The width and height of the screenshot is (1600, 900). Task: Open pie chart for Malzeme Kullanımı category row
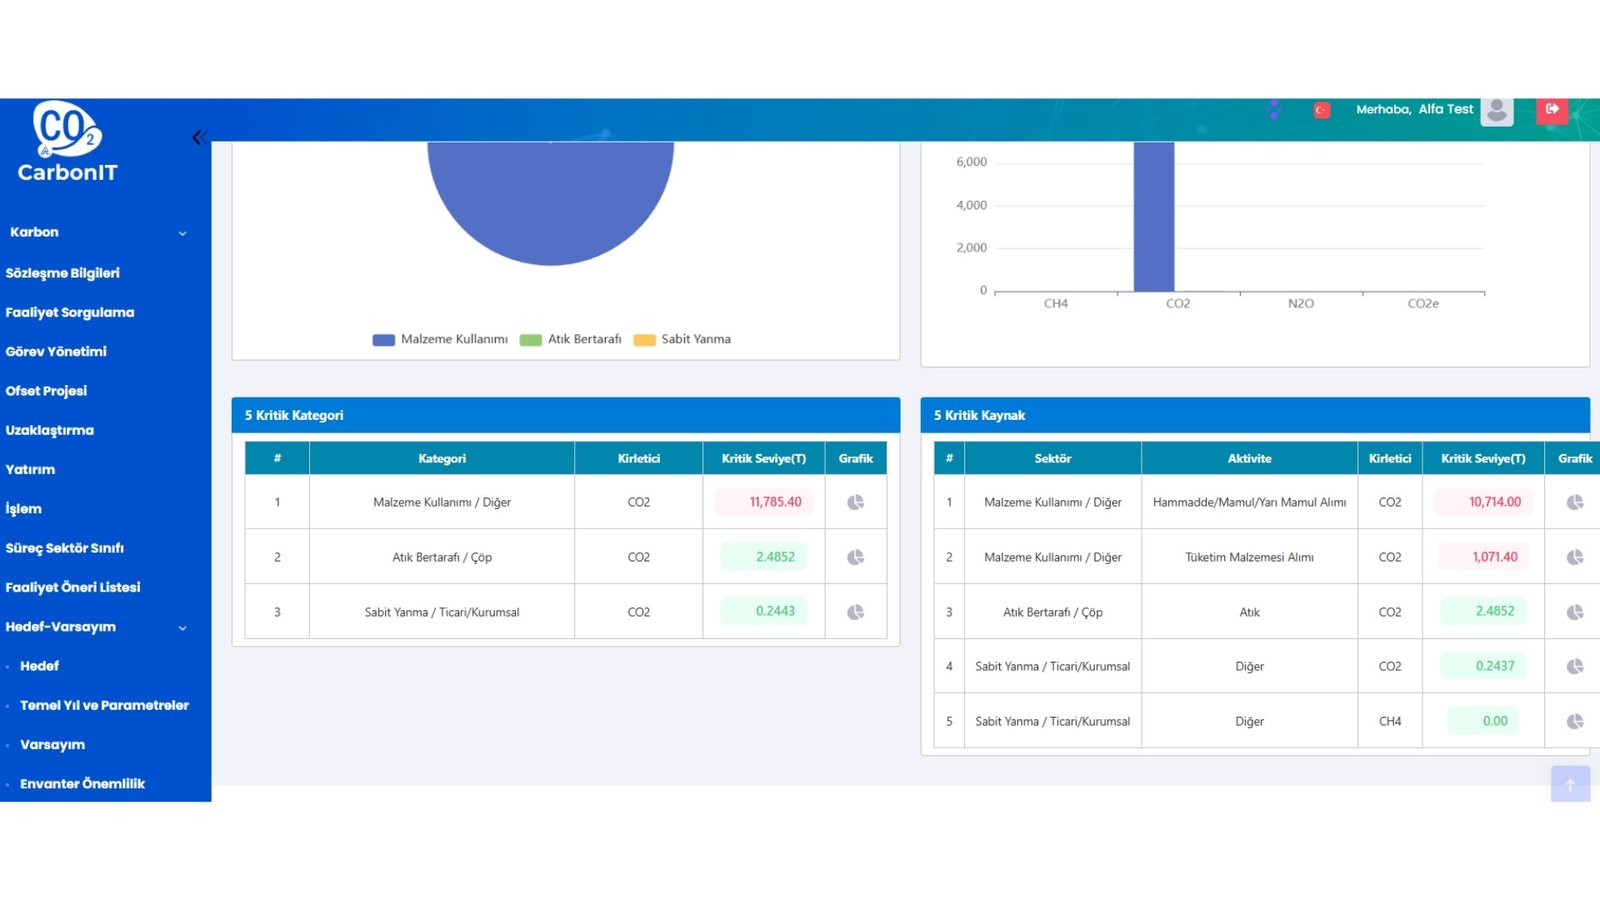point(855,502)
